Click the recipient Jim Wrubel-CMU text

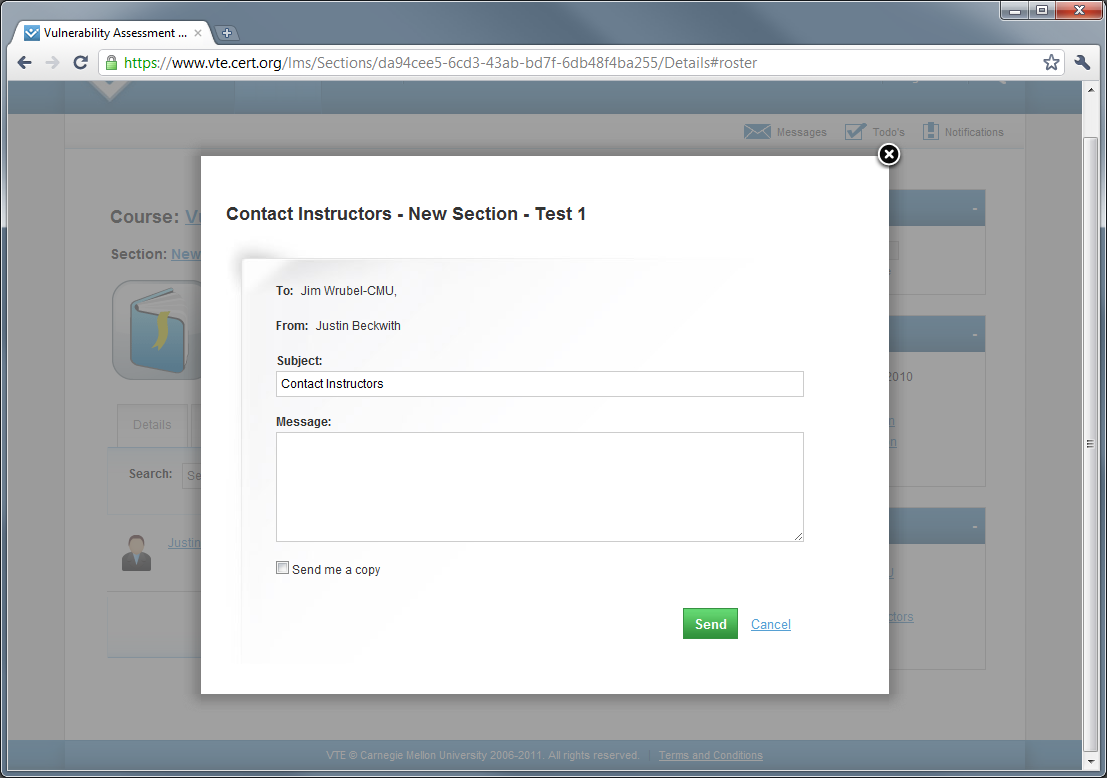[349, 291]
